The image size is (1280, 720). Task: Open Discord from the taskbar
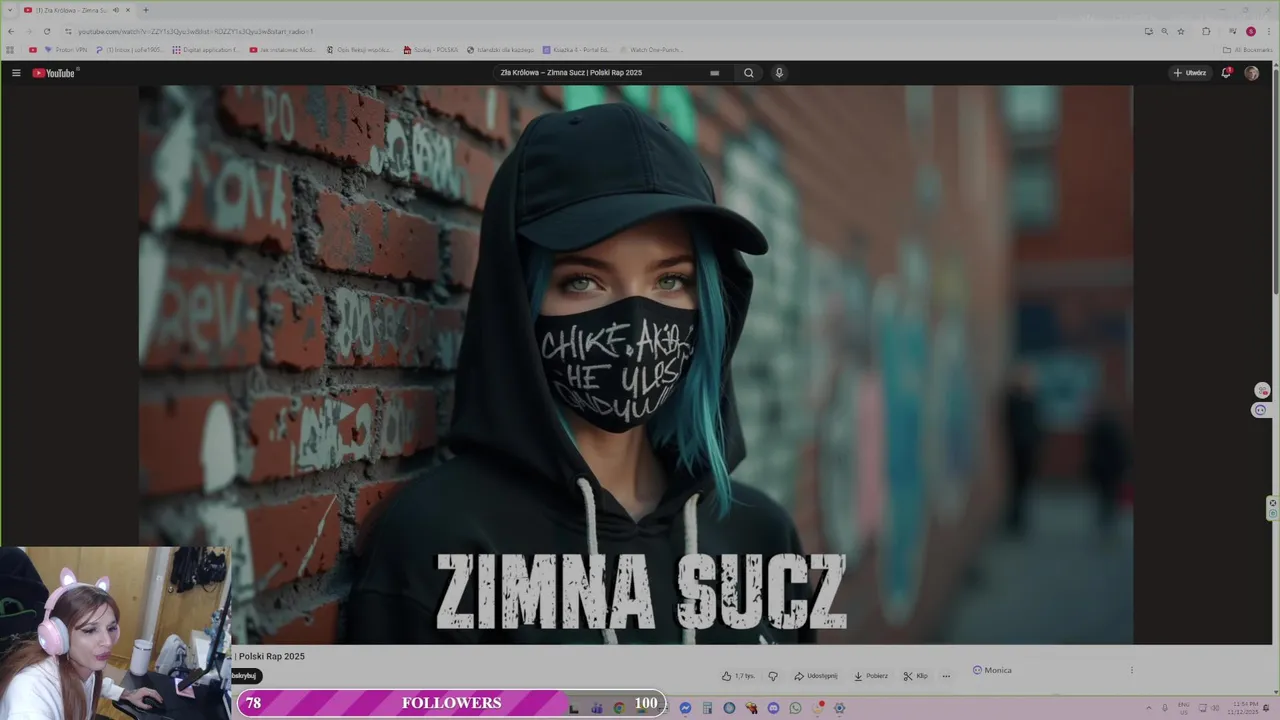tap(773, 708)
